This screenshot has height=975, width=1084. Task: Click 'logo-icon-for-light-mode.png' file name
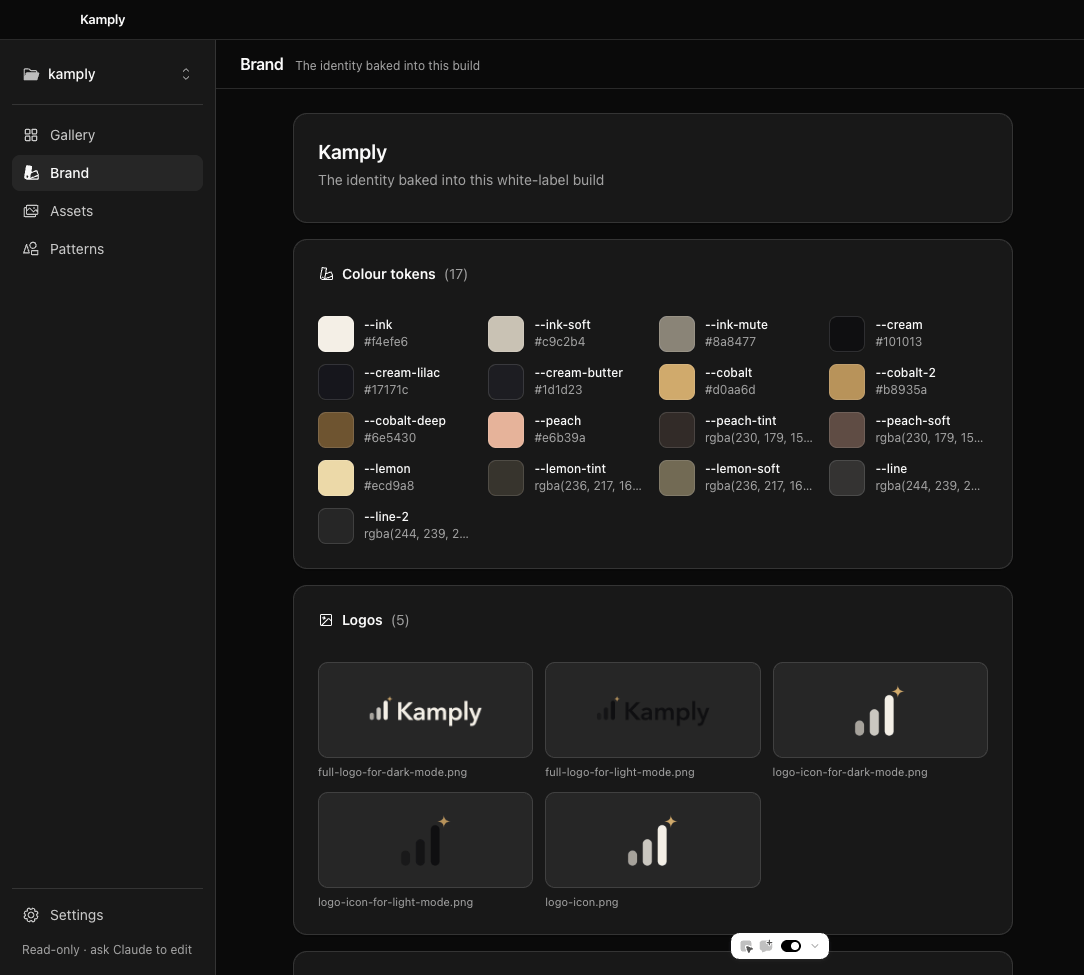click(x=395, y=902)
